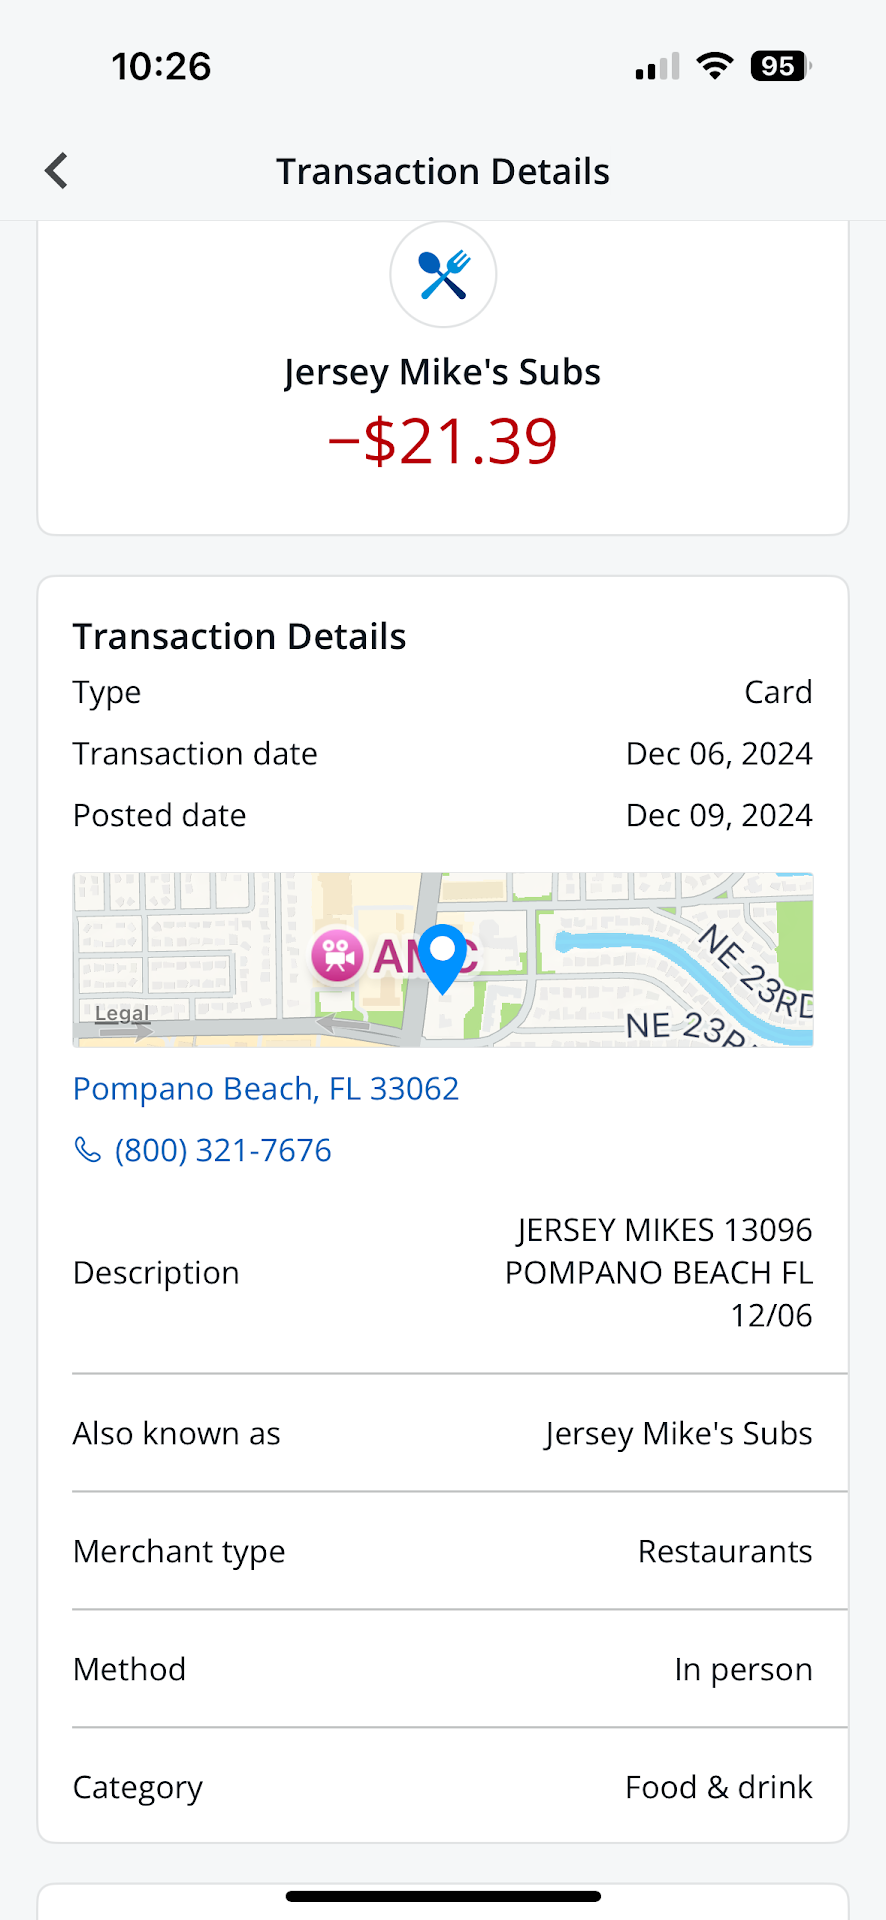
Task: Tap the pink AMC theater map icon
Action: (x=337, y=956)
